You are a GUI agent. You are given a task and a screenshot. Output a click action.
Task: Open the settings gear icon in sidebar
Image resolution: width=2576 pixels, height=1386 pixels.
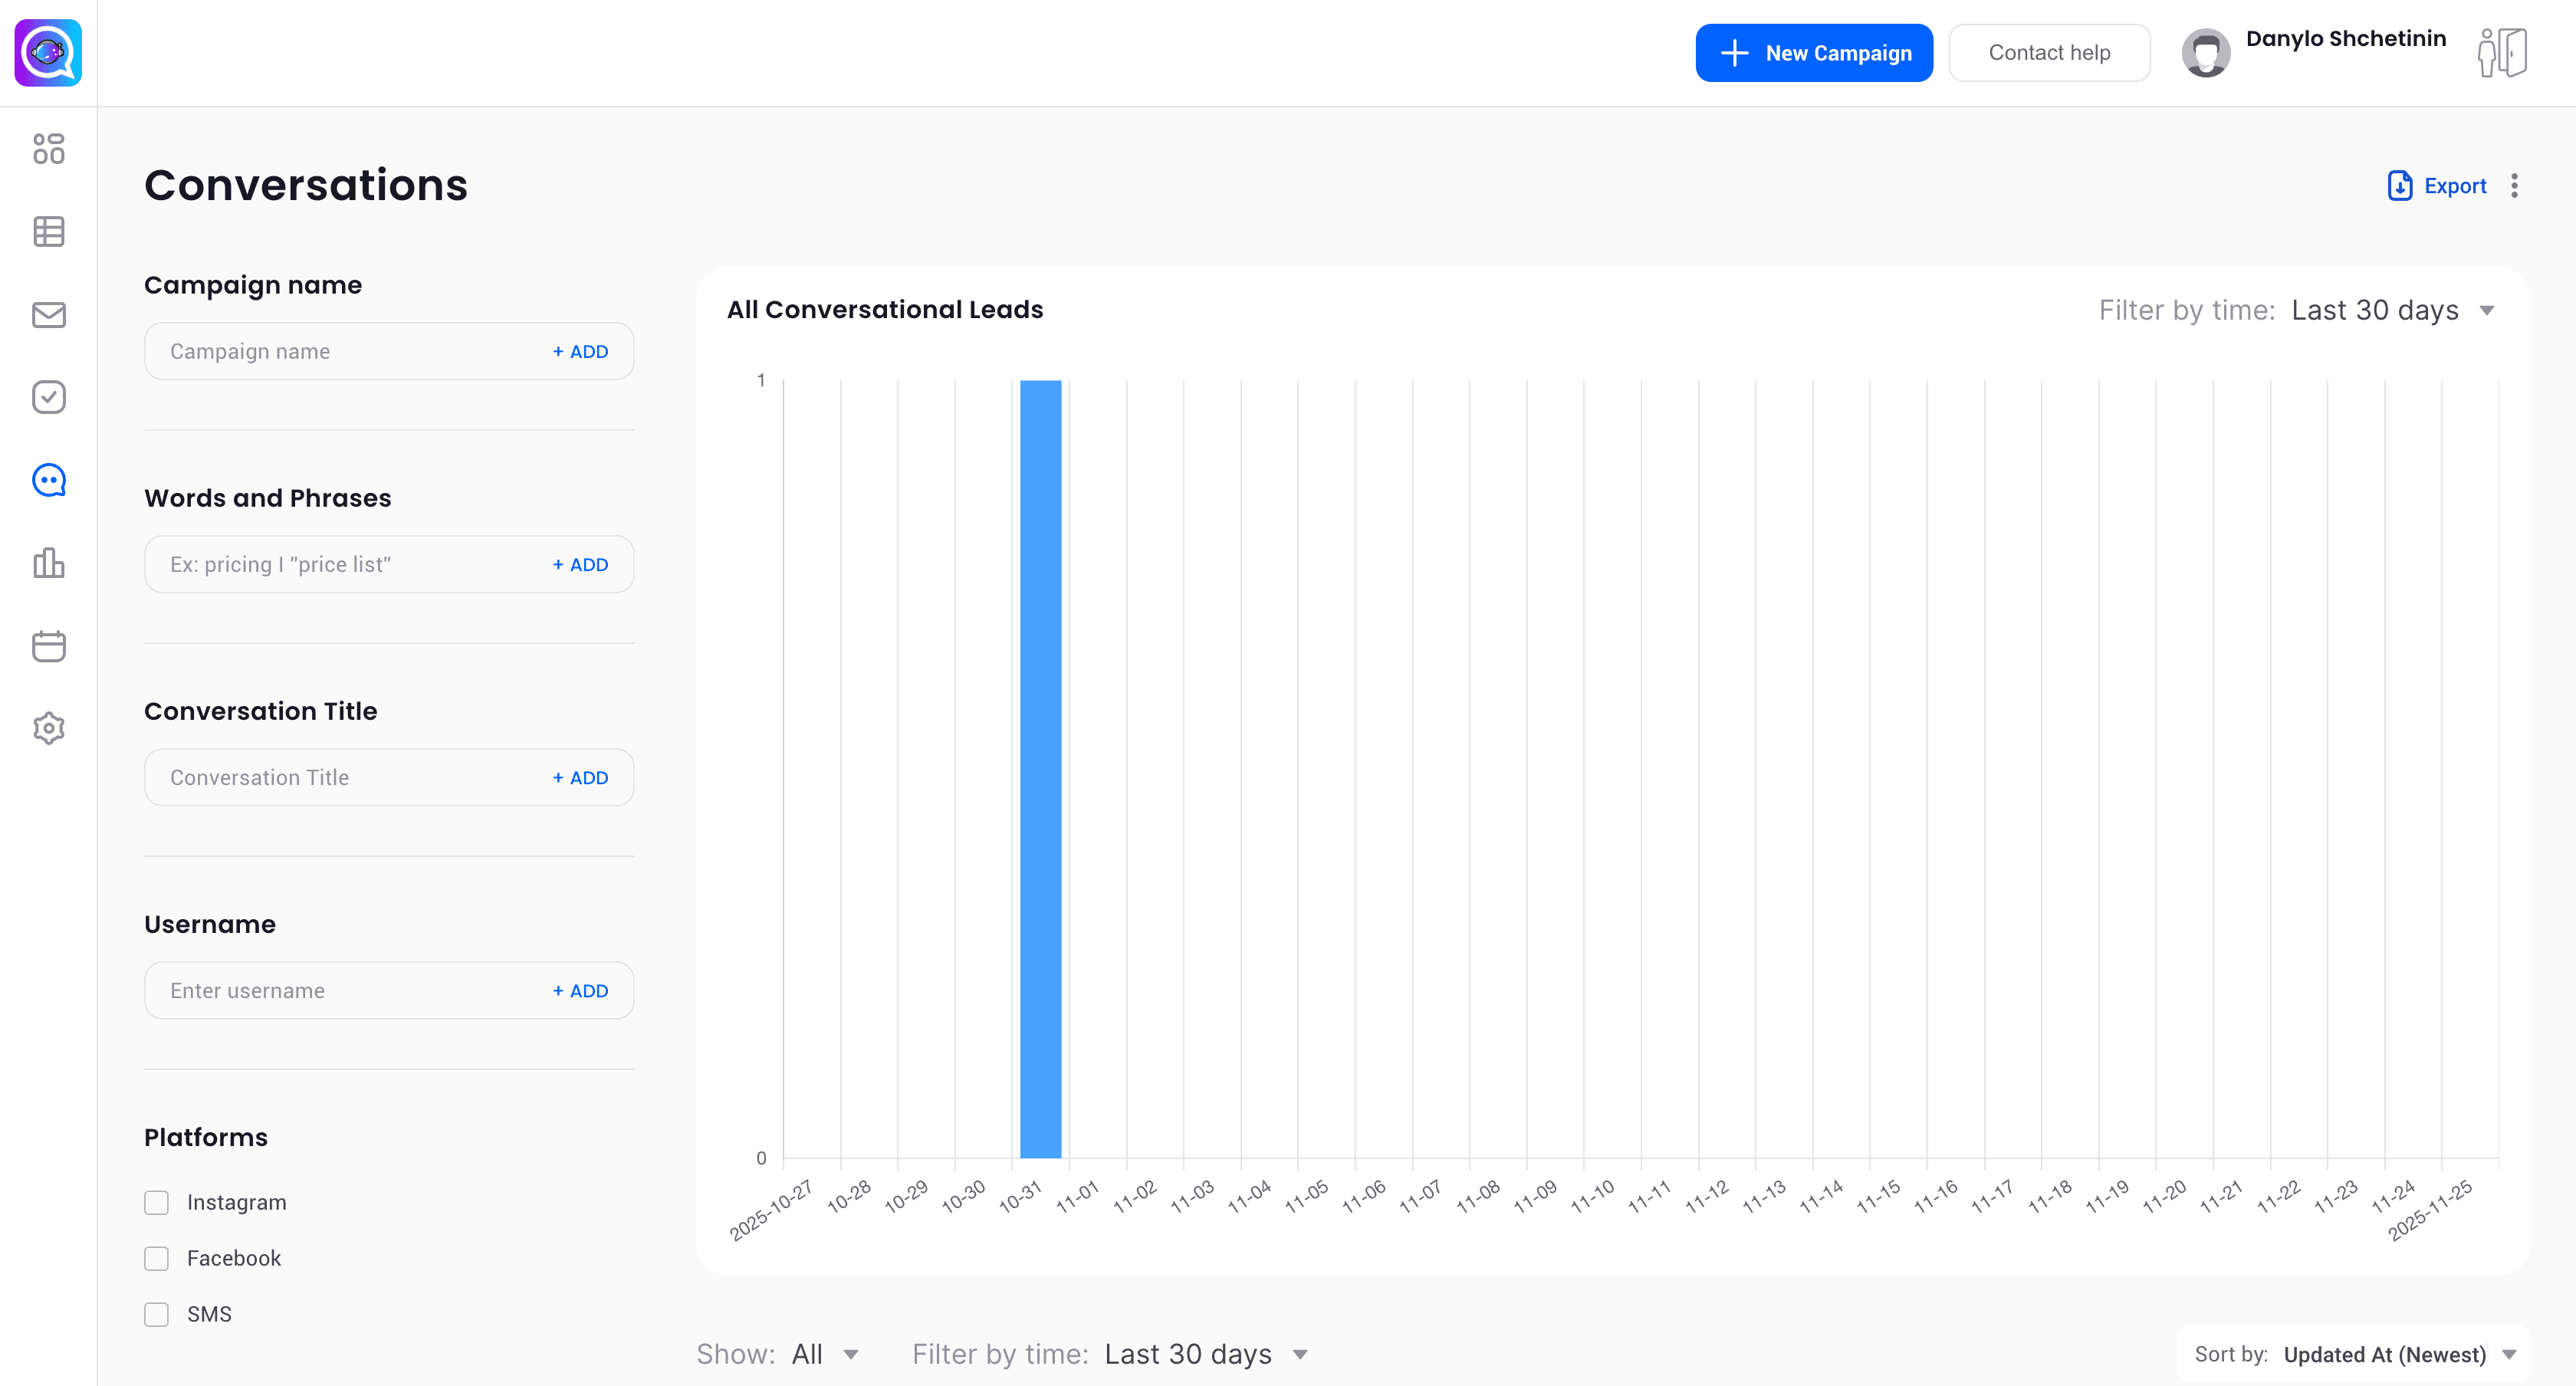(x=48, y=728)
